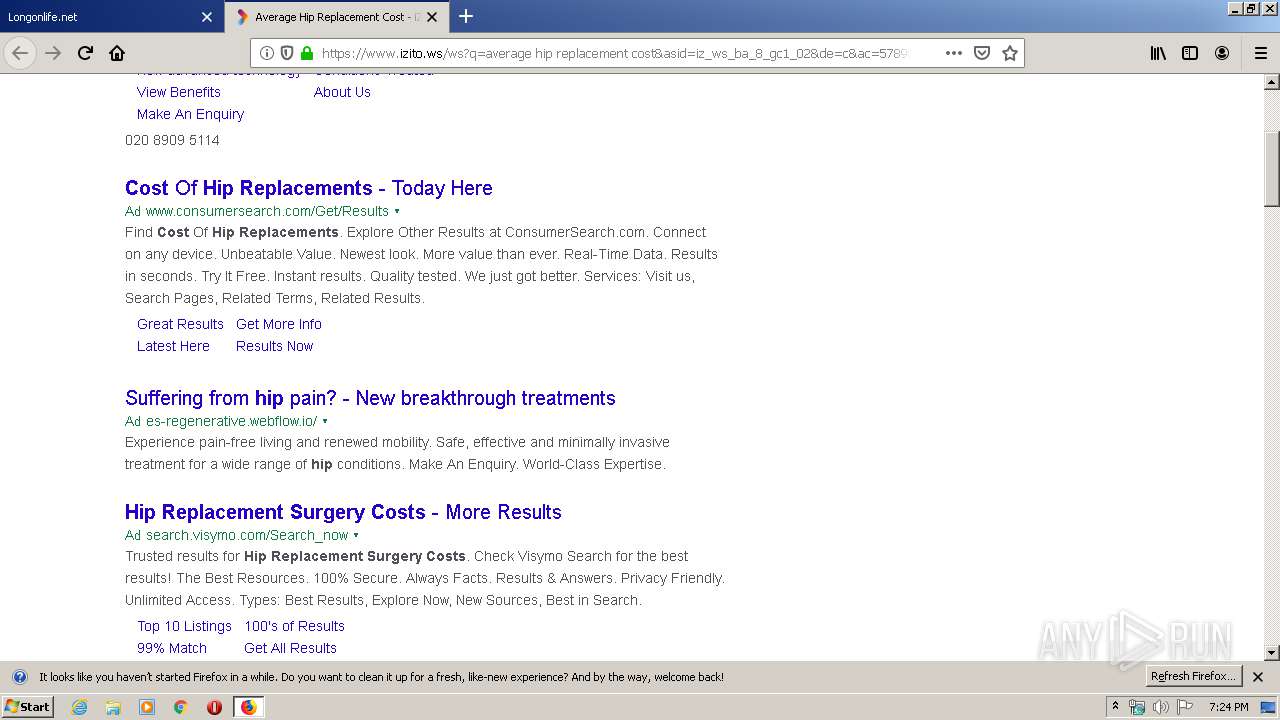The image size is (1280, 720).
Task: Open the Latest Here sitelink
Action: pos(173,346)
